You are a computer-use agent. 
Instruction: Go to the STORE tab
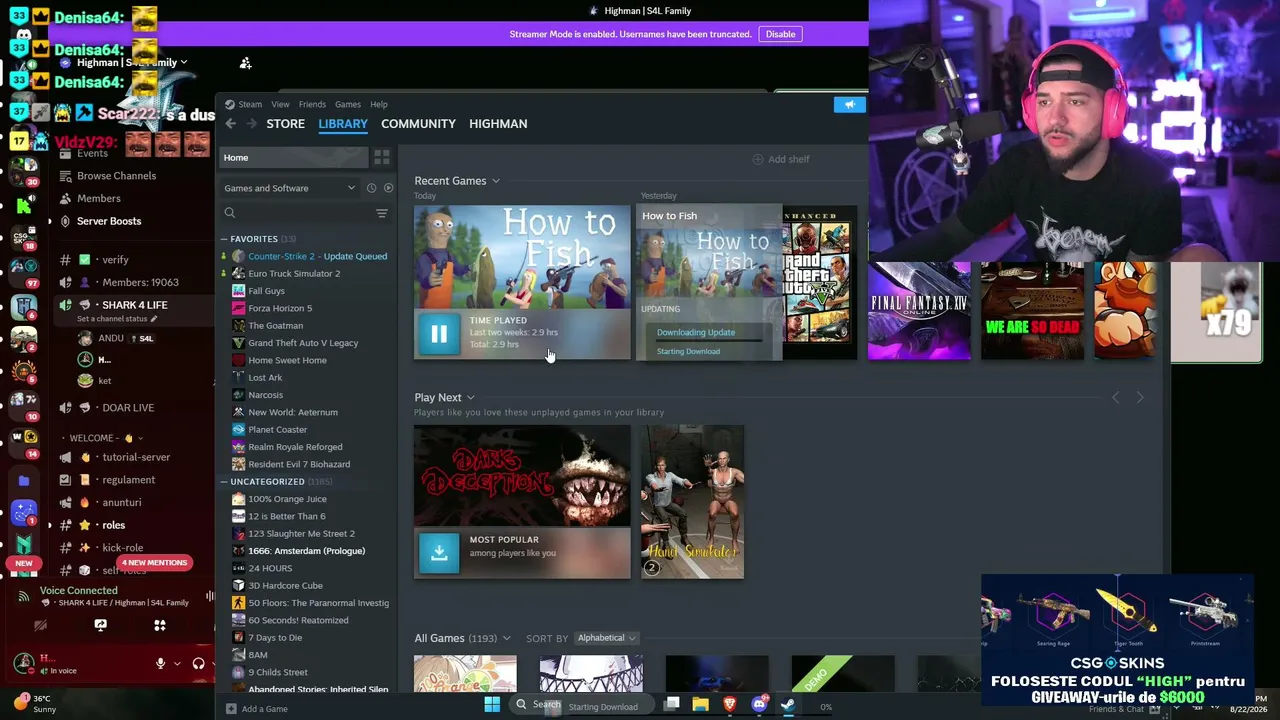pos(285,123)
